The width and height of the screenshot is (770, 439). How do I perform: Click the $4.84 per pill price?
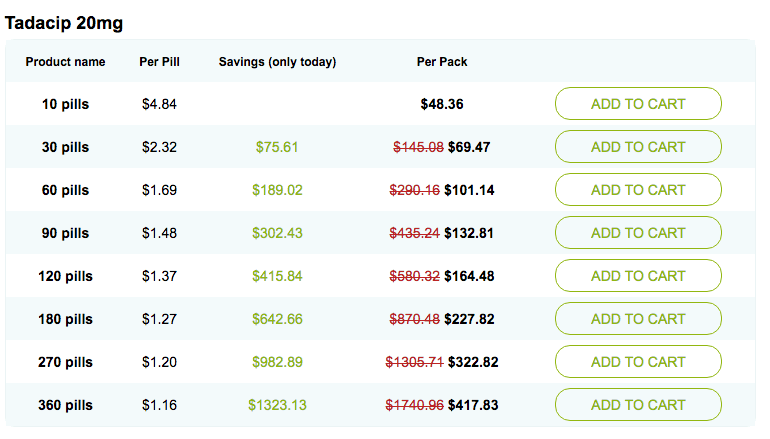point(159,104)
